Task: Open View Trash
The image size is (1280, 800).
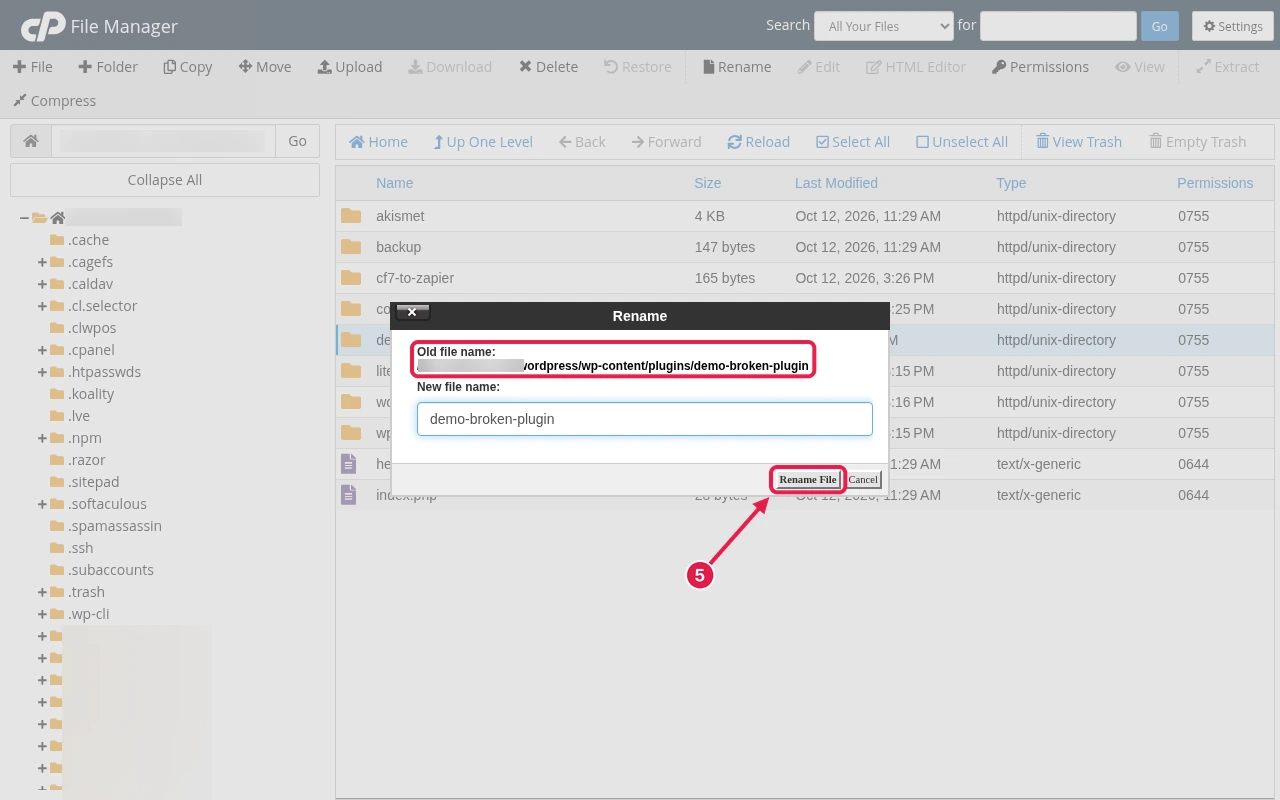Action: pyautogui.click(x=1079, y=142)
